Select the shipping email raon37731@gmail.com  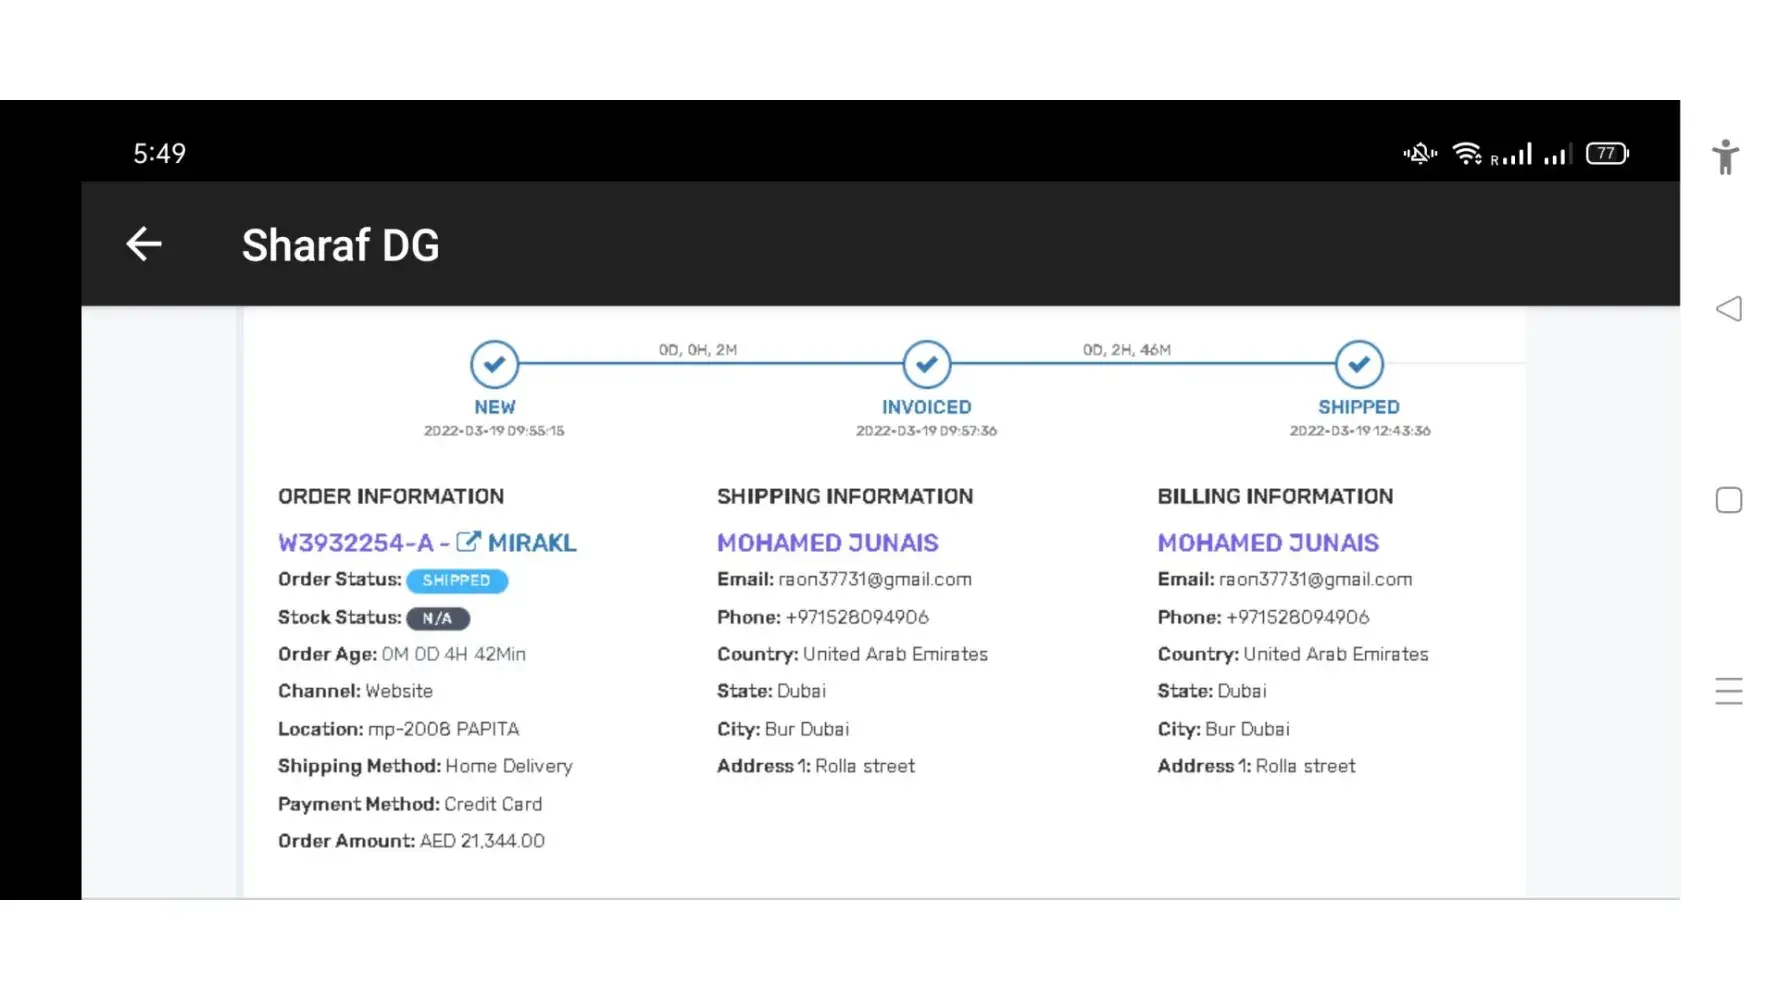coord(875,580)
